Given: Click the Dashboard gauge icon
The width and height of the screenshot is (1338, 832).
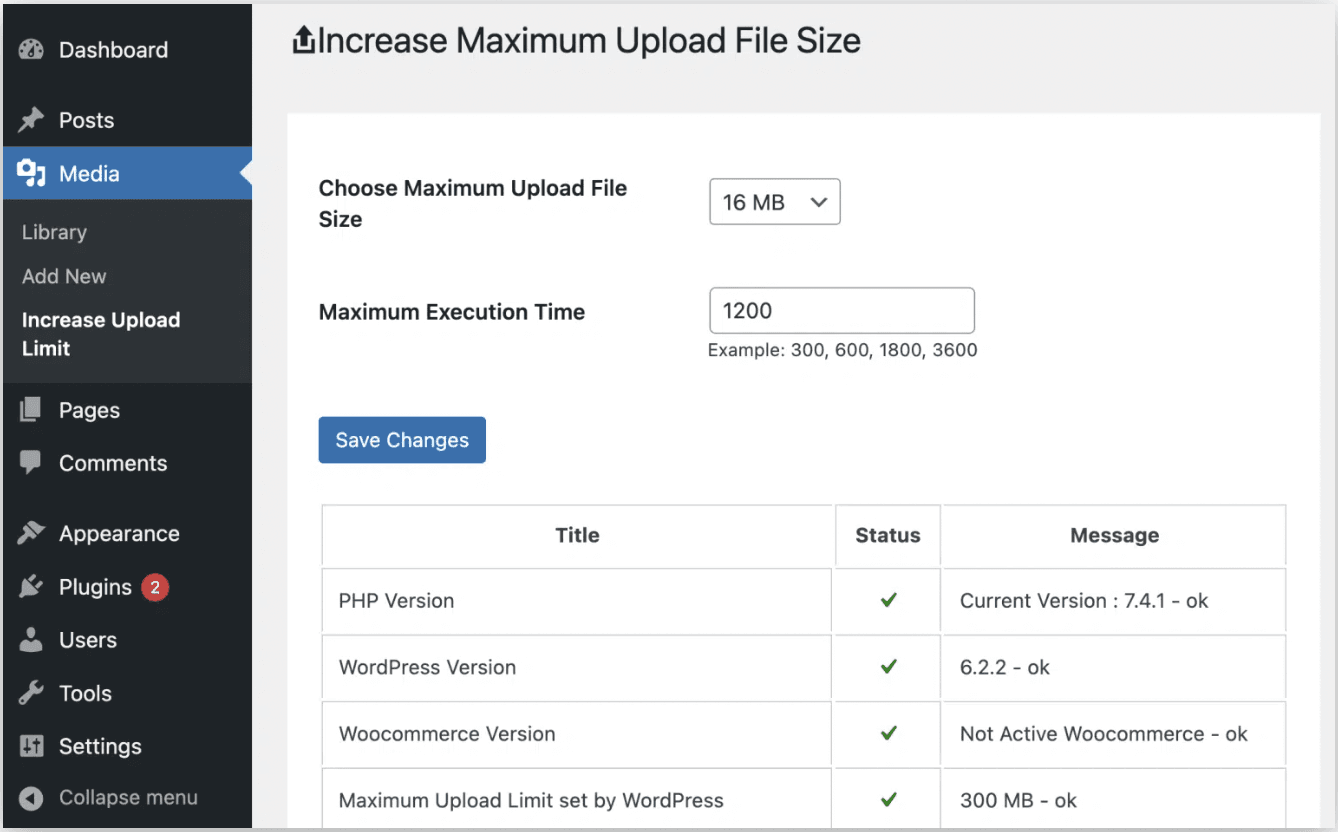Looking at the screenshot, I should 32,49.
